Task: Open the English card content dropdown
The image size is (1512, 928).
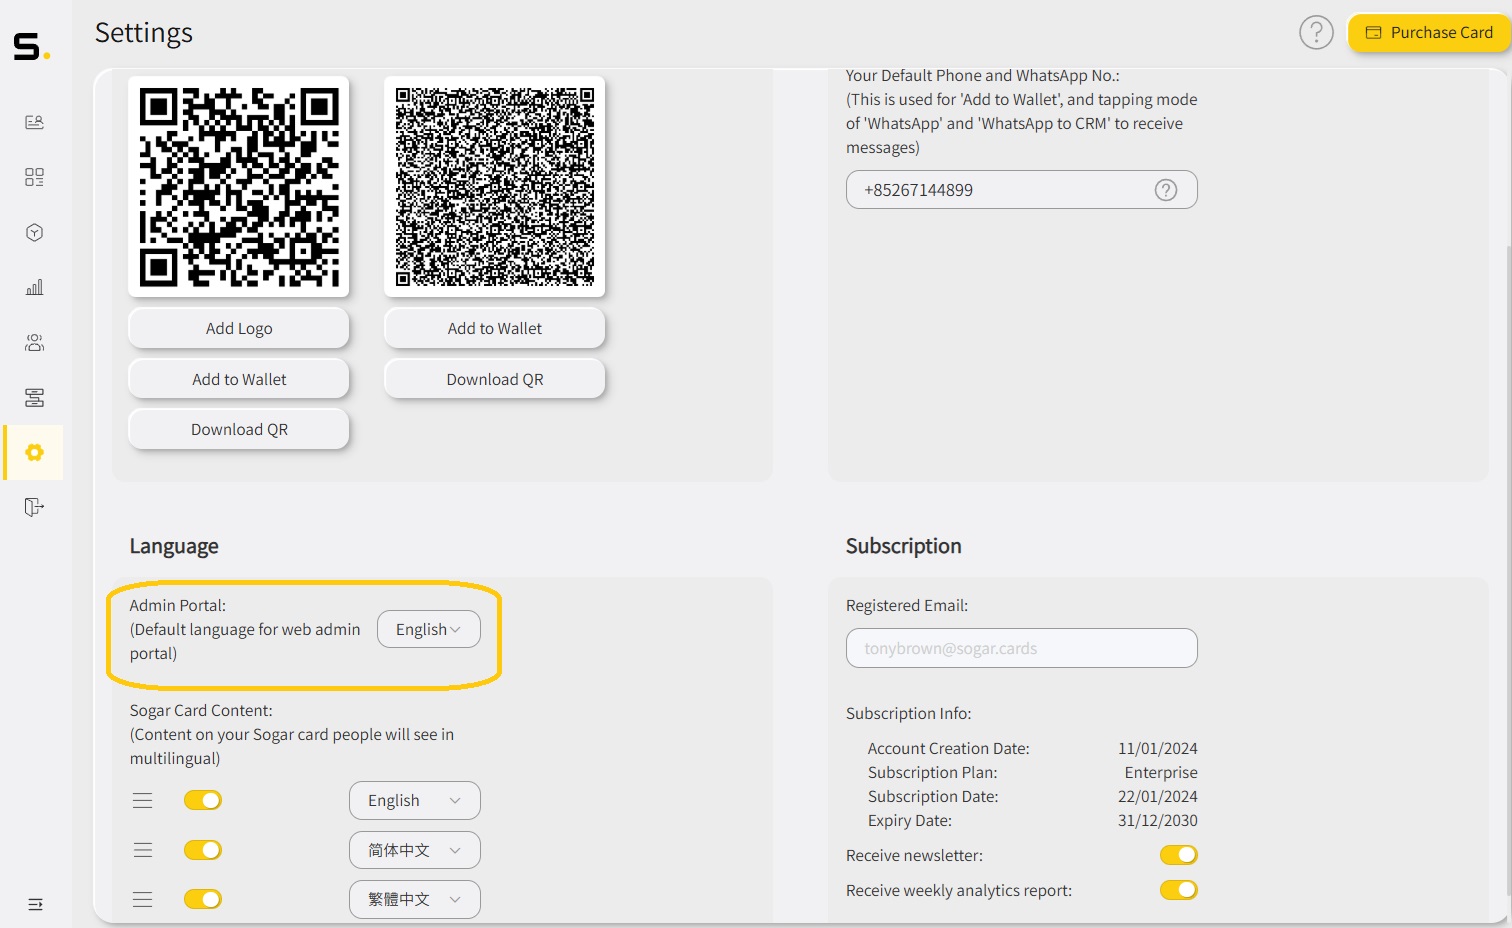Action: tap(415, 800)
